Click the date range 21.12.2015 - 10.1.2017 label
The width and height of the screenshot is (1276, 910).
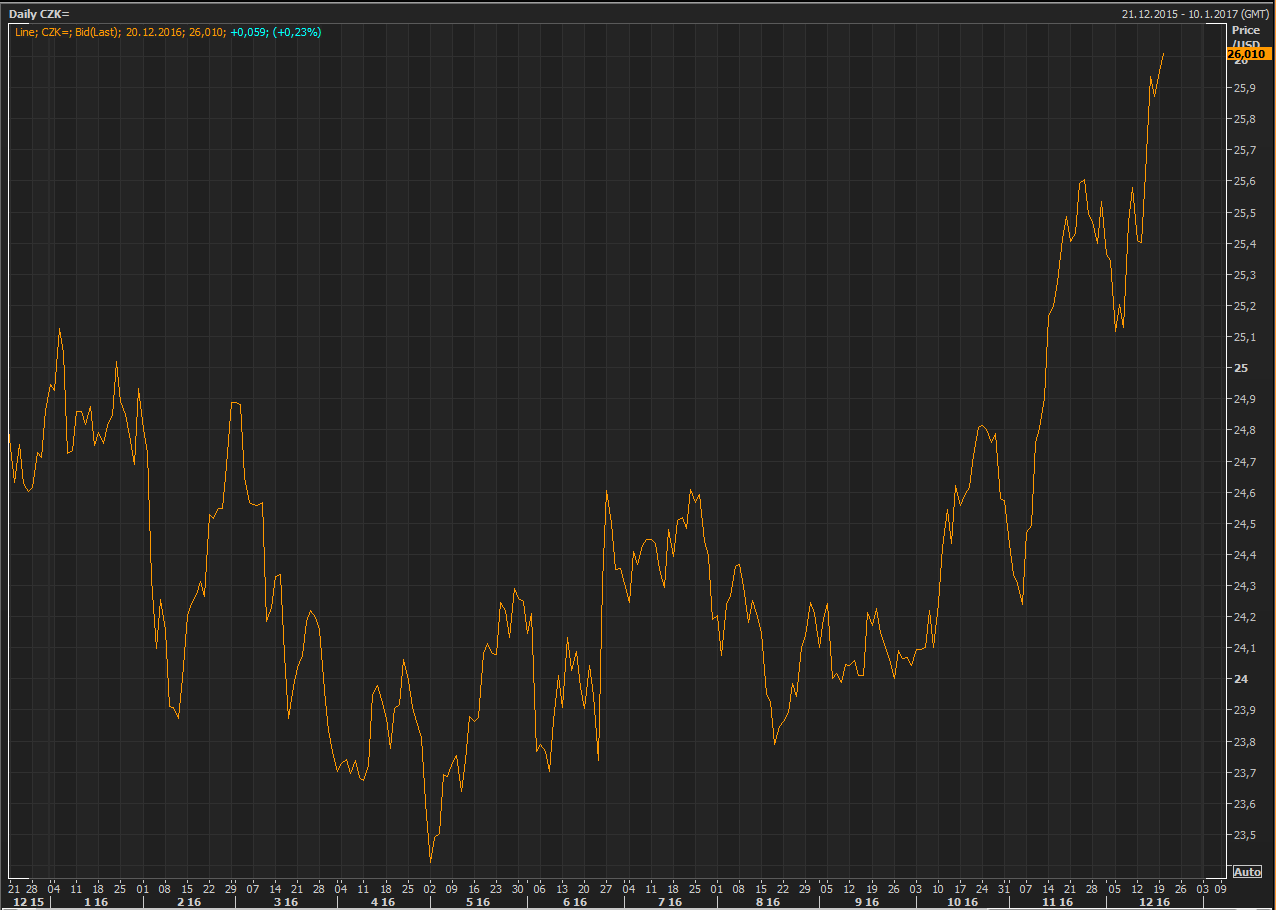click(1182, 14)
